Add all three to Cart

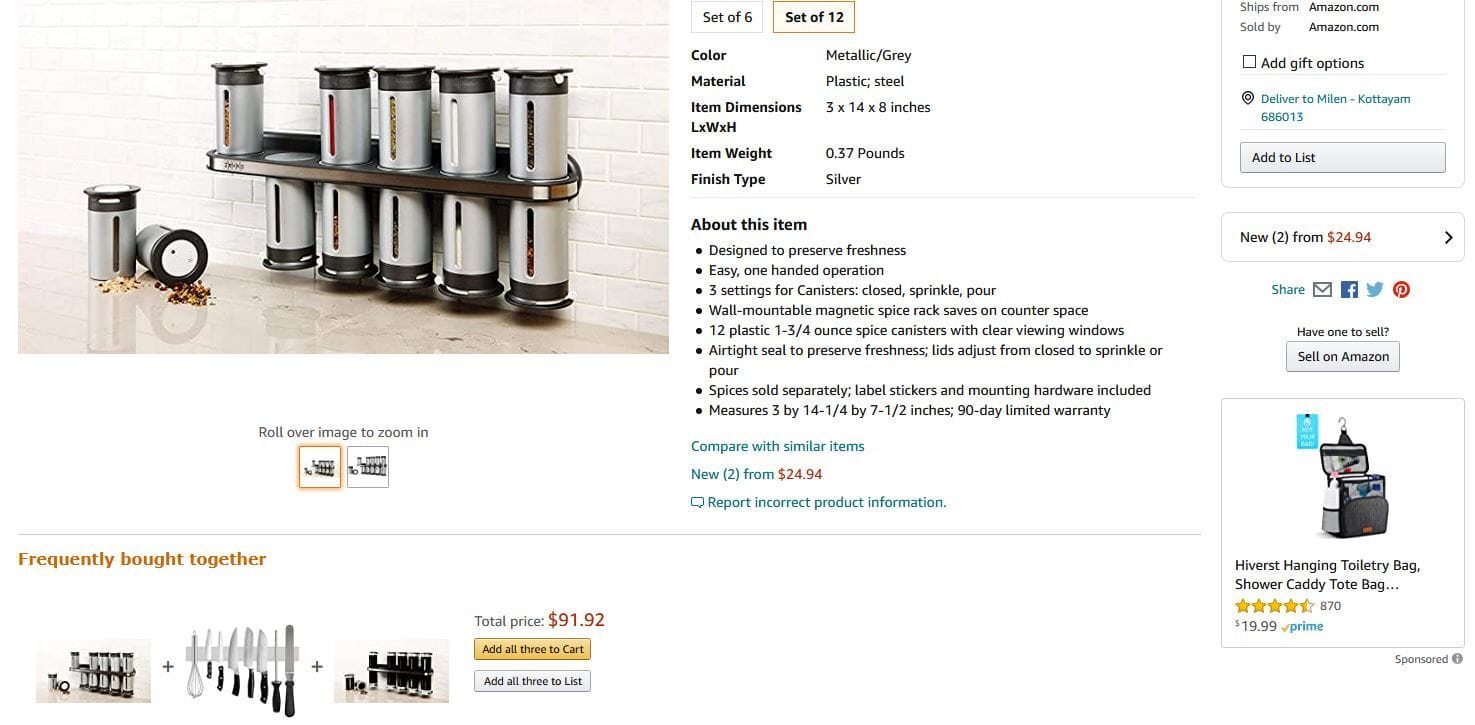coord(532,649)
